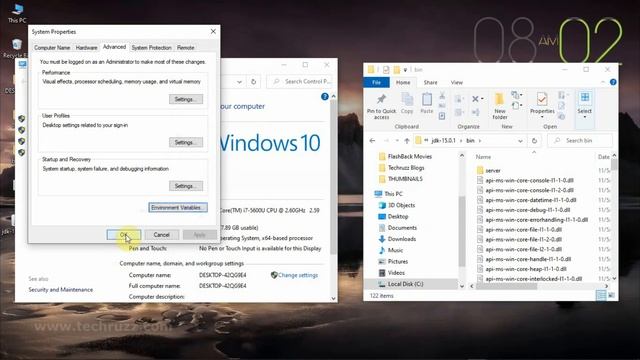Screen dimensions: 640x360
Task: Click the History icon in the Open group
Action: [x=562, y=116]
